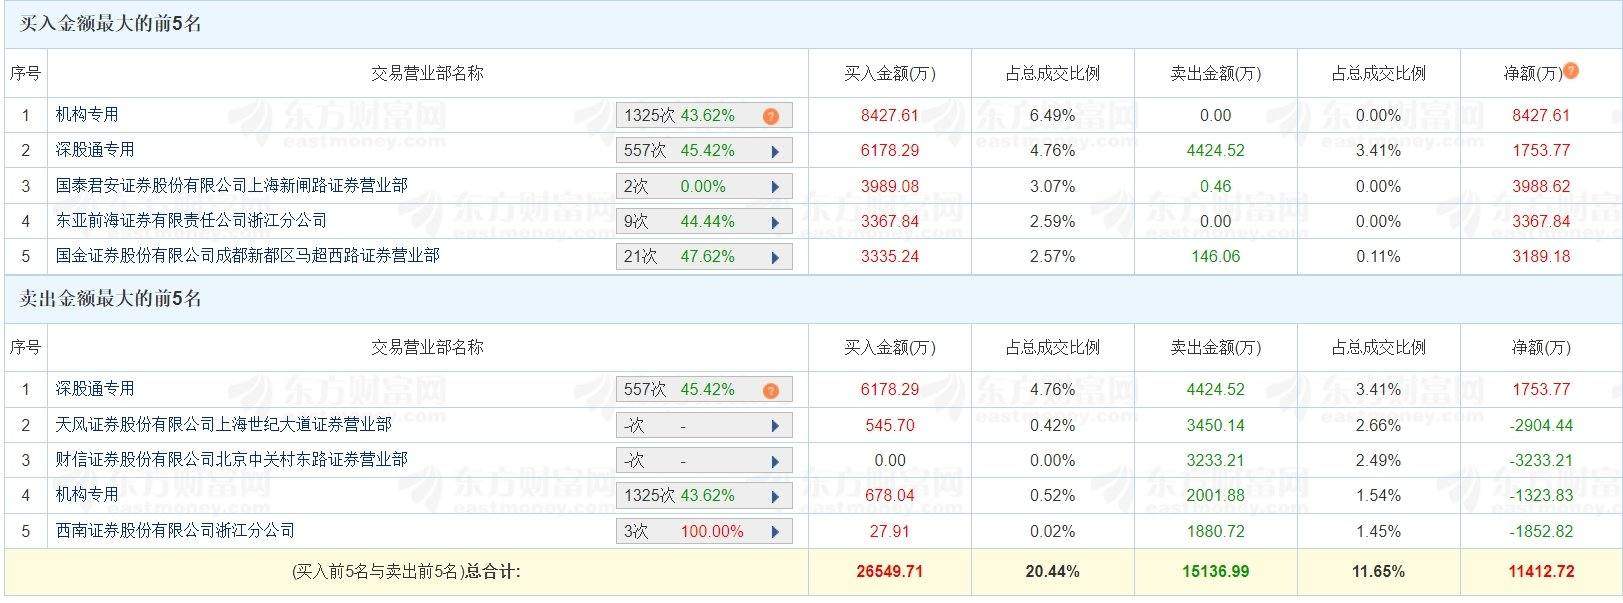Click blue arrow in 天风证券 row
Image resolution: width=1623 pixels, height=603 pixels.
(x=774, y=426)
